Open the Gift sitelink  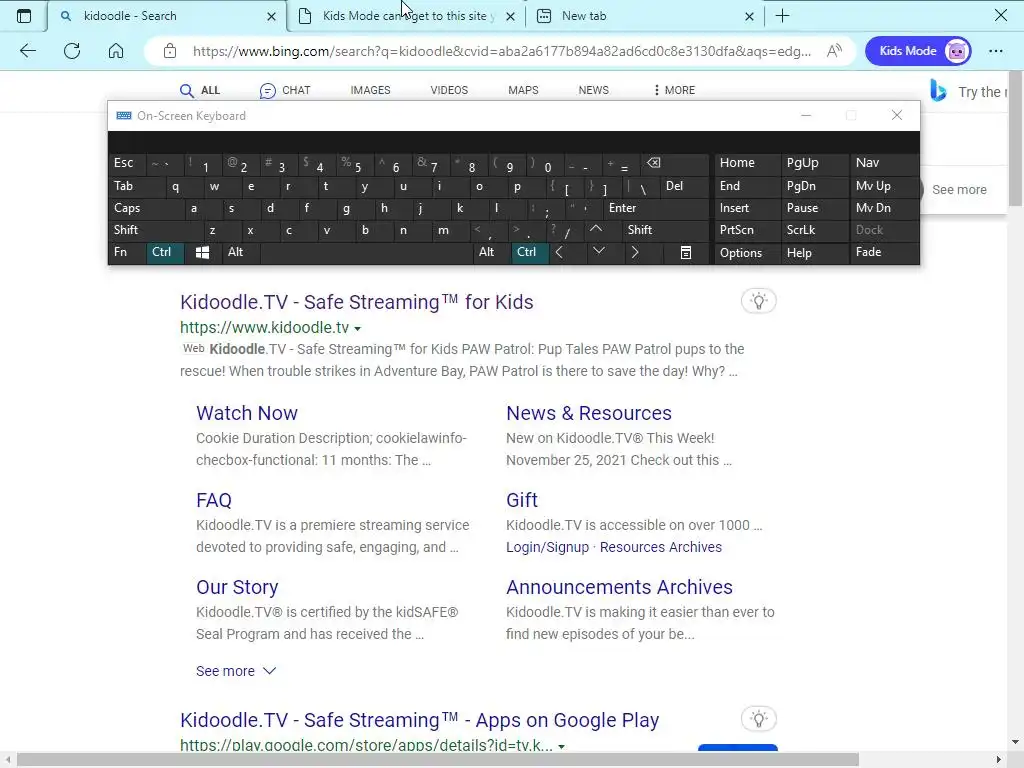522,500
